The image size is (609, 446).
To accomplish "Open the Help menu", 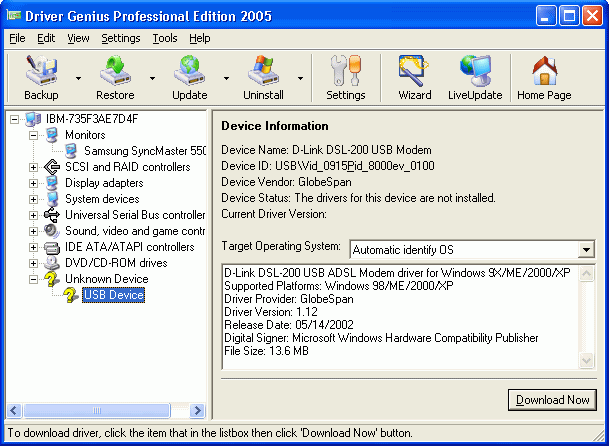I will [x=200, y=38].
